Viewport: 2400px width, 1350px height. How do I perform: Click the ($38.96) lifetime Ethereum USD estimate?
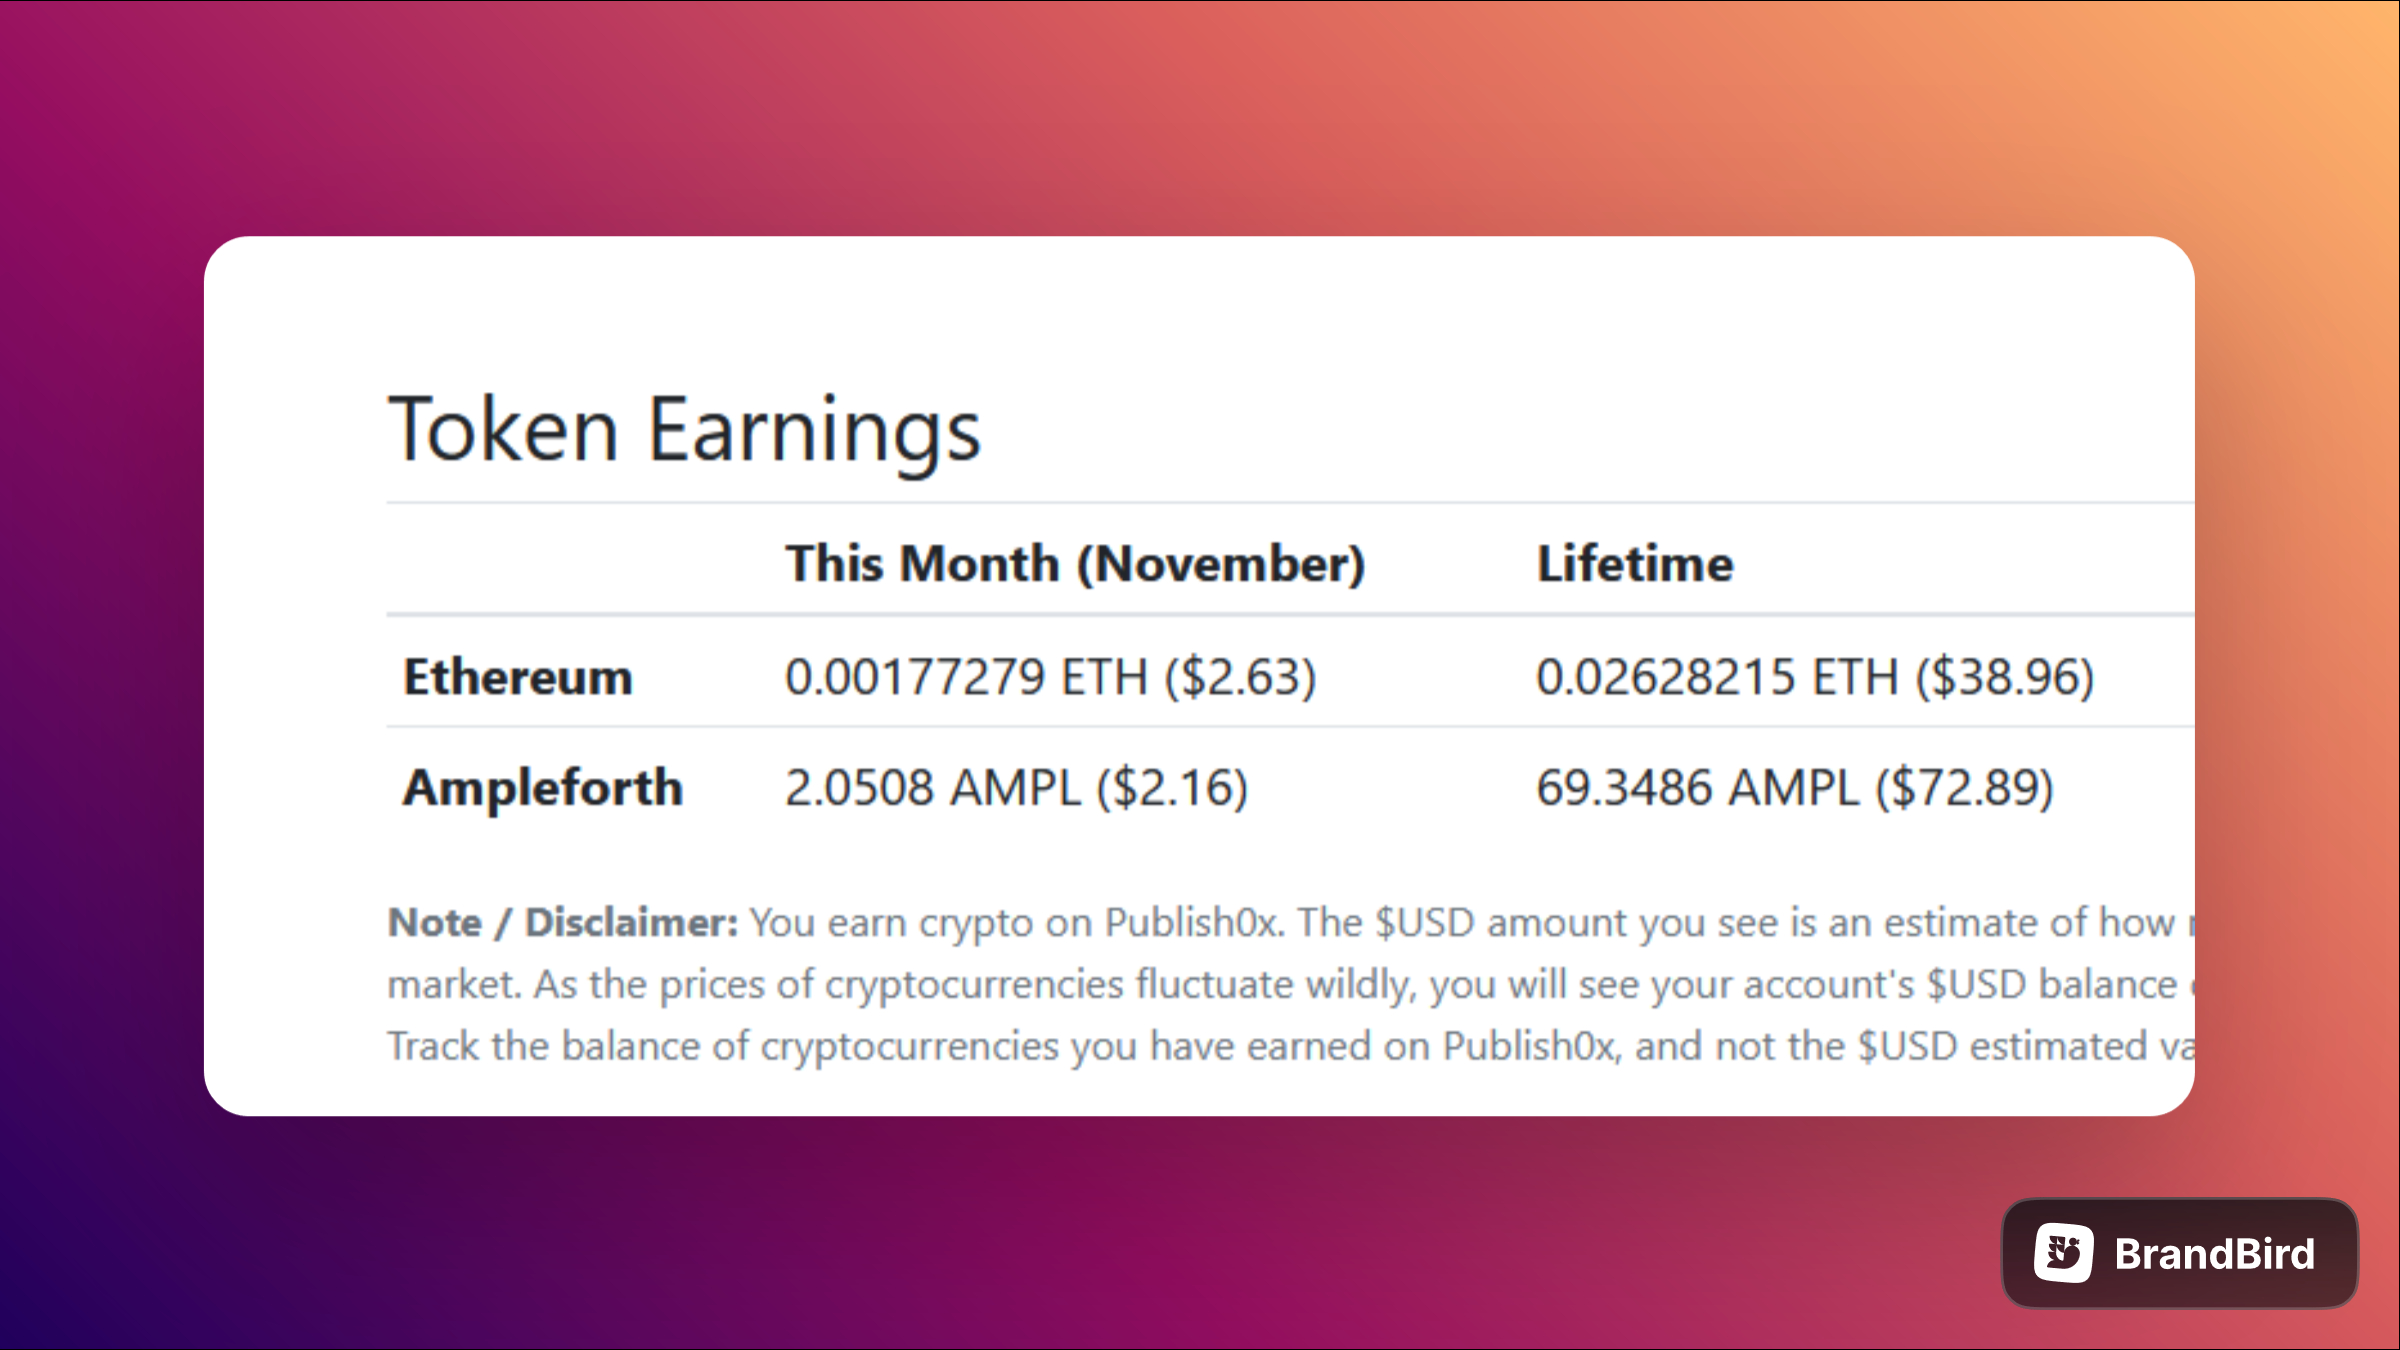pyautogui.click(x=2005, y=677)
